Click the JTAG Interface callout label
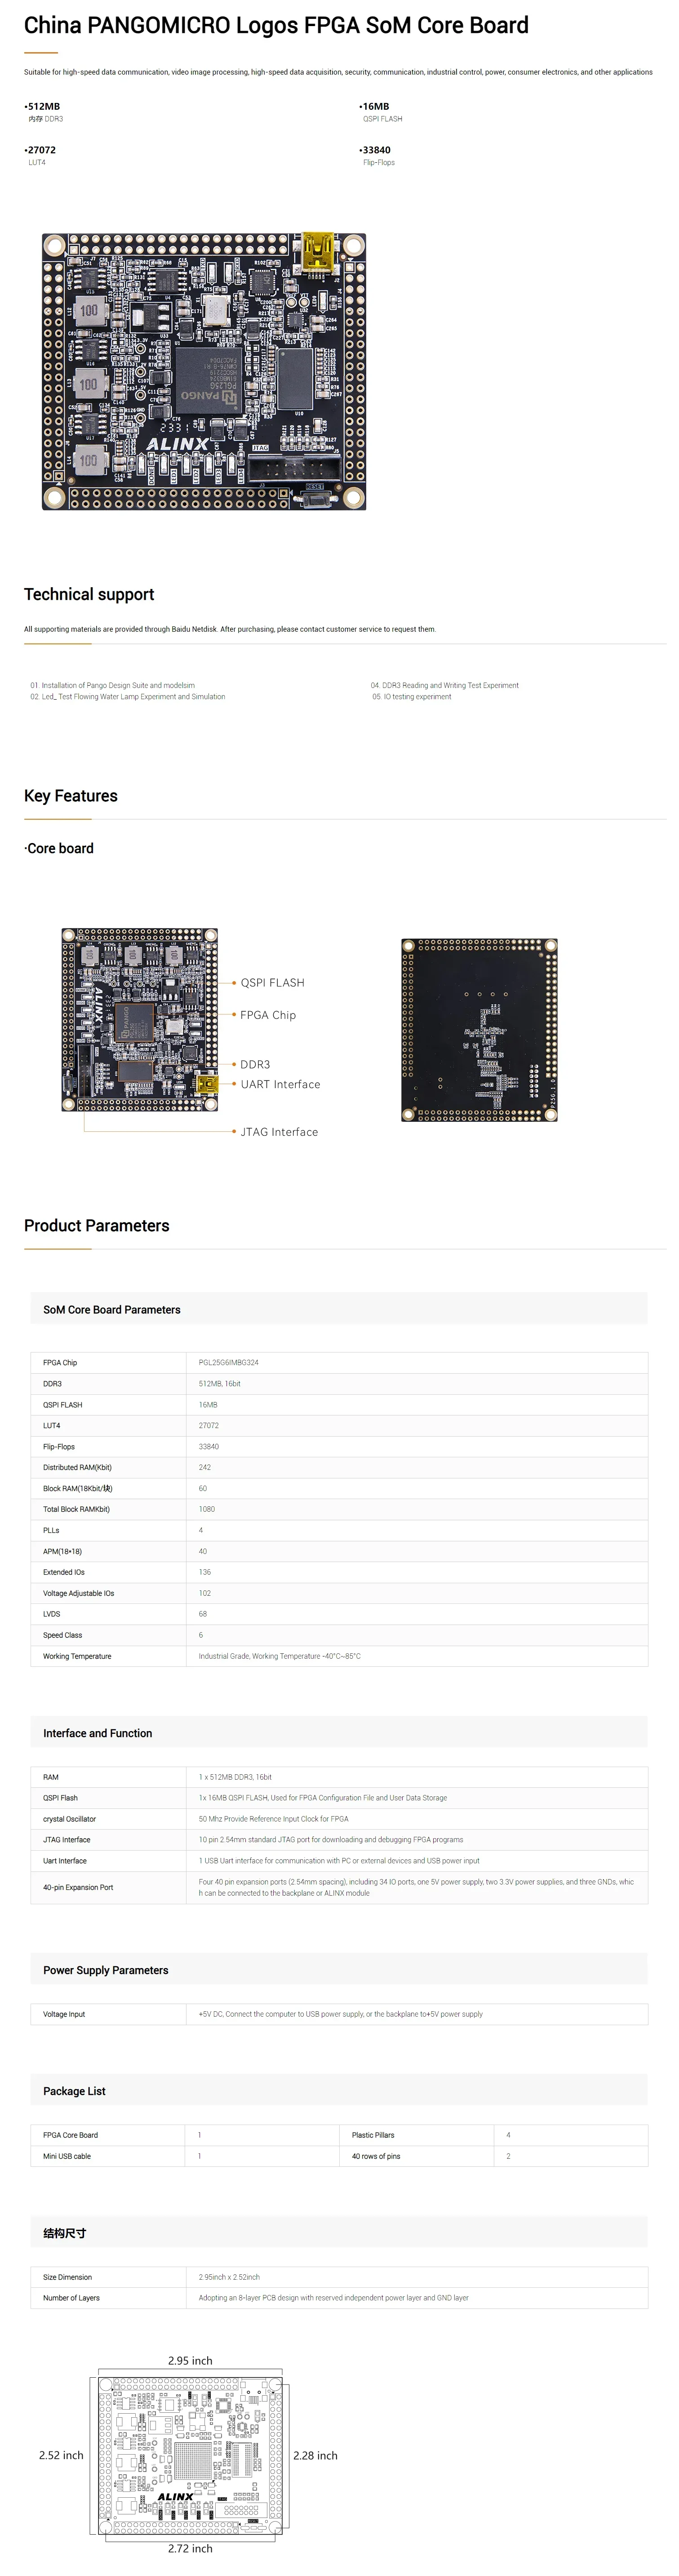 tap(279, 1132)
